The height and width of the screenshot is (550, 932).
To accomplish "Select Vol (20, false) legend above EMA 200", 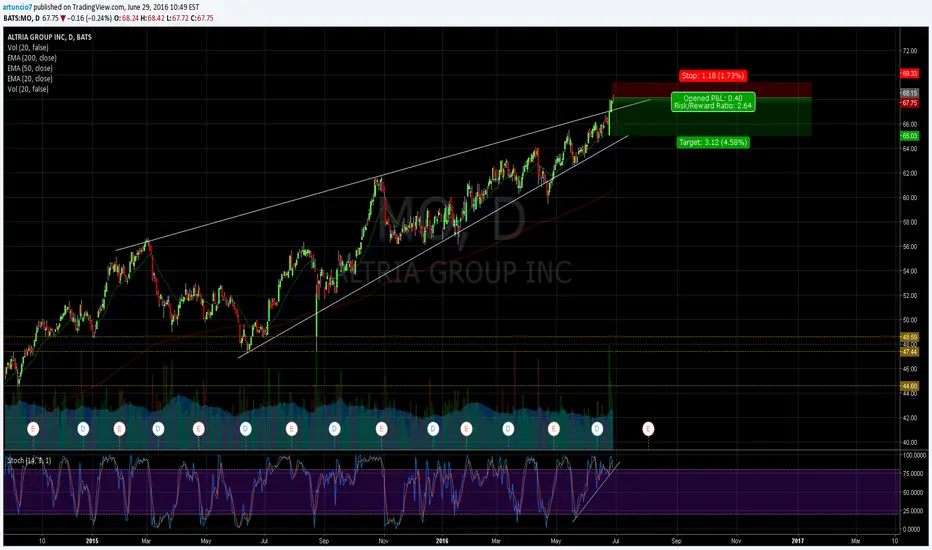I will tap(28, 48).
